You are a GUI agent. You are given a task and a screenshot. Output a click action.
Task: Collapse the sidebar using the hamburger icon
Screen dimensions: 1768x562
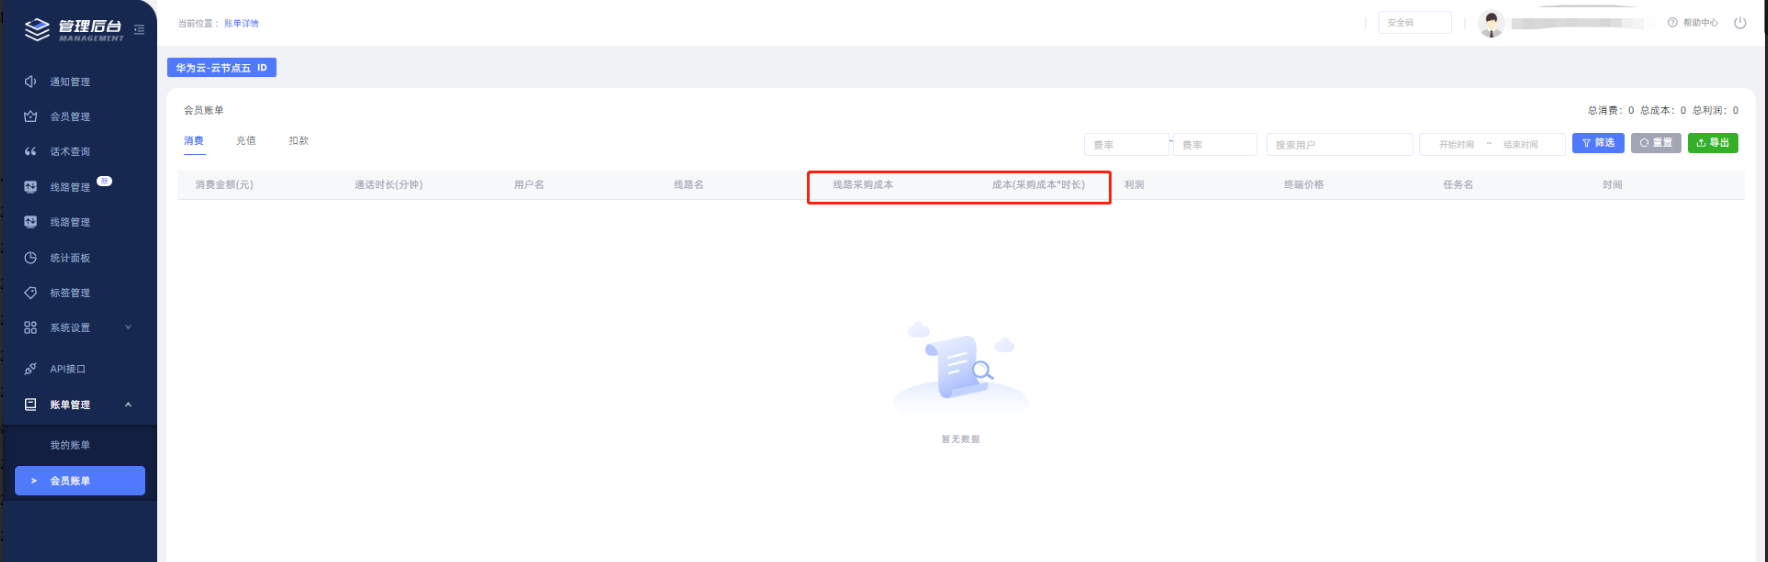[x=139, y=30]
